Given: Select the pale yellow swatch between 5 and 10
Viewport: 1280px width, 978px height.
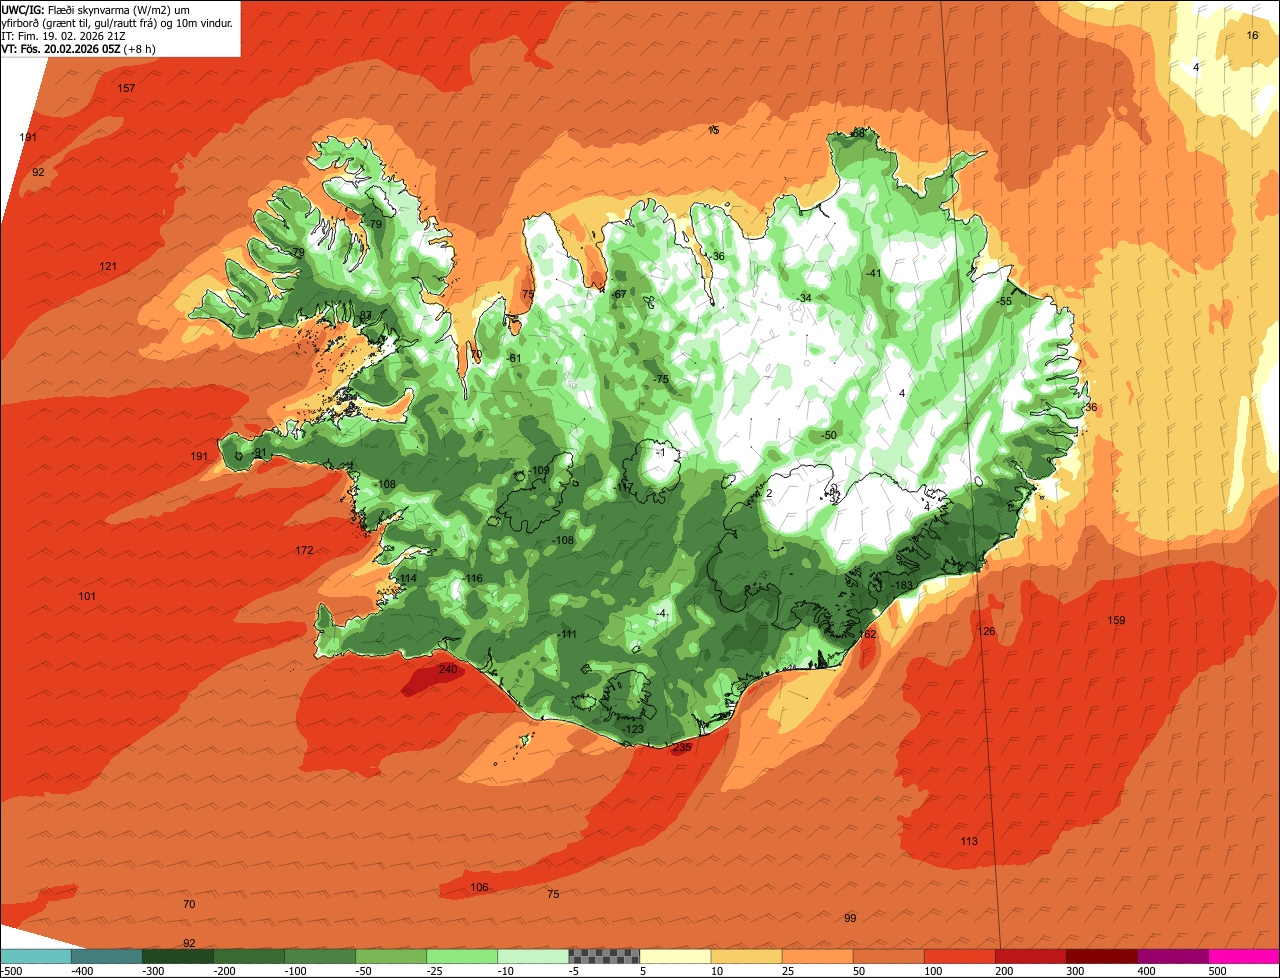Looking at the screenshot, I should point(675,955).
